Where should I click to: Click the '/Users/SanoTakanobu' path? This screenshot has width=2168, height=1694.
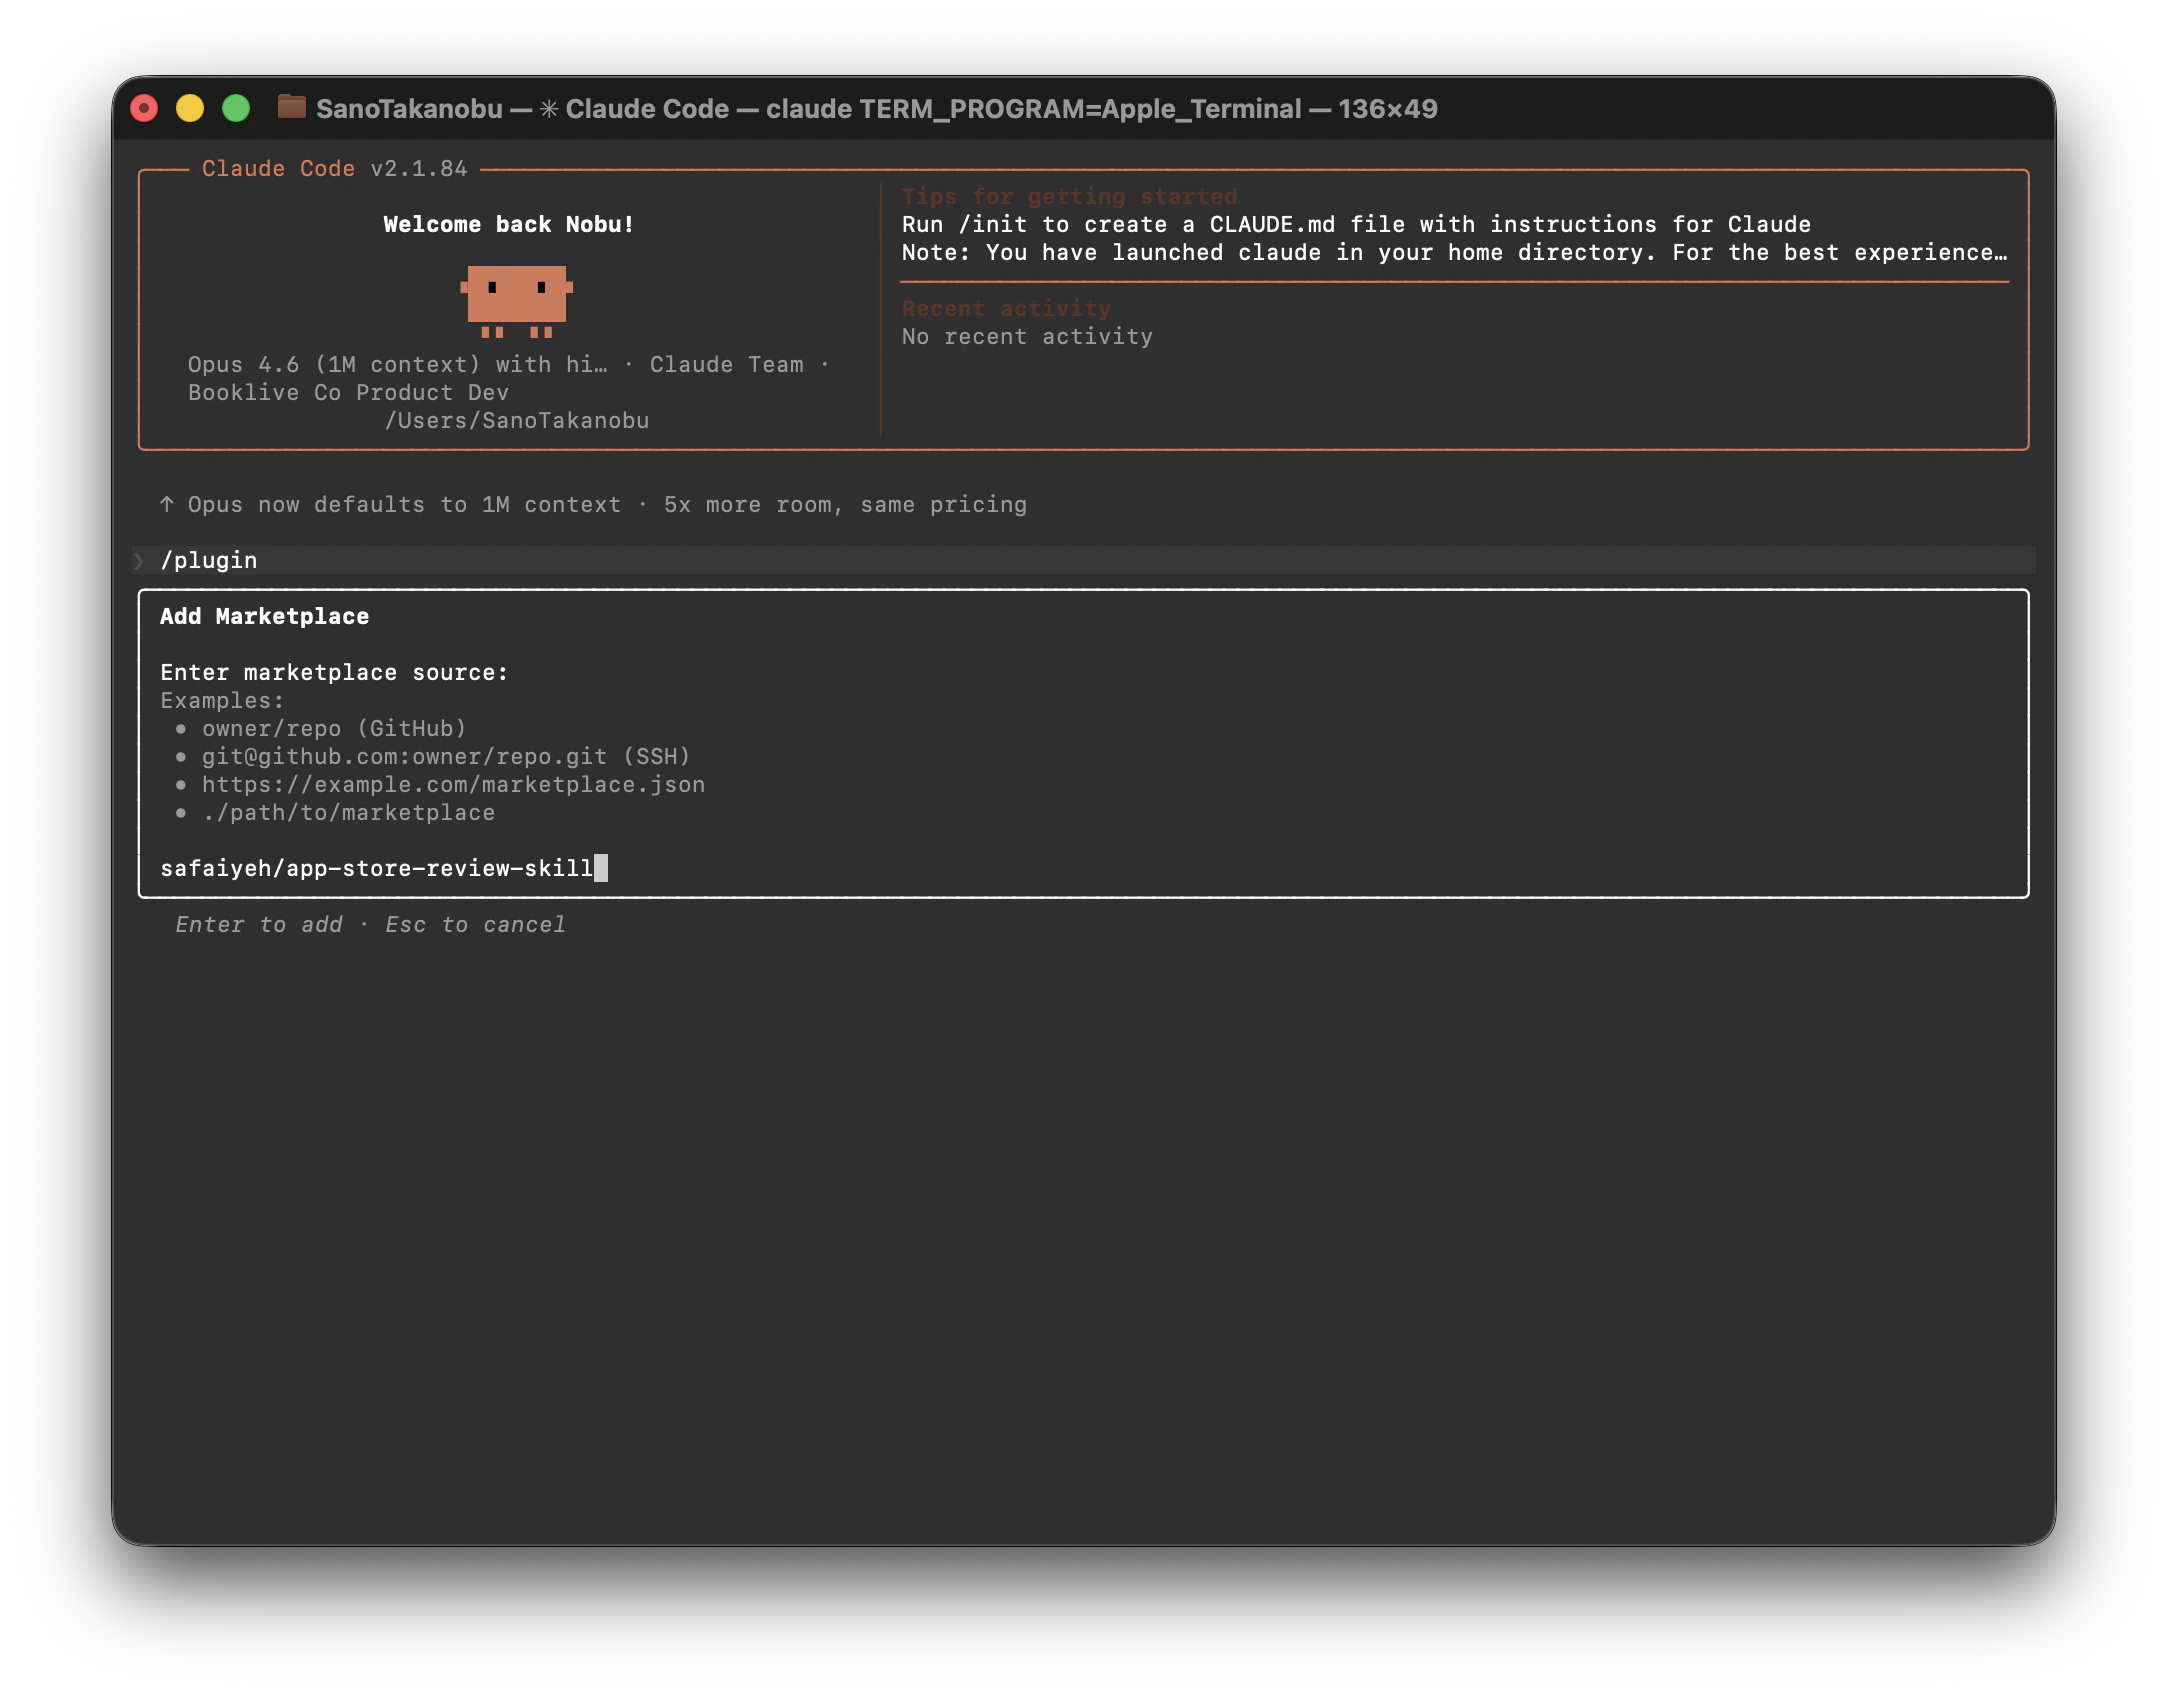pos(516,420)
